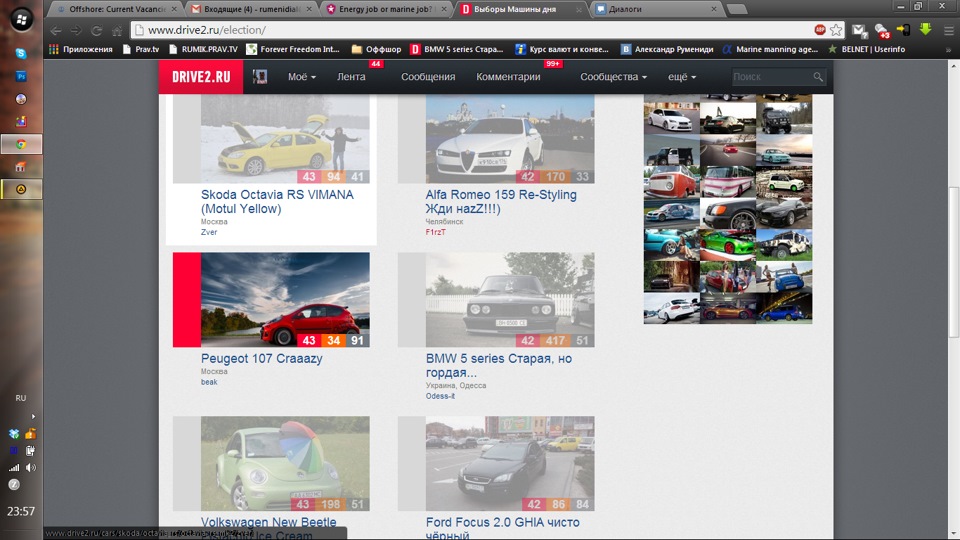
Task: Open the Курс валют и конве... bookmark
Action: [561, 49]
